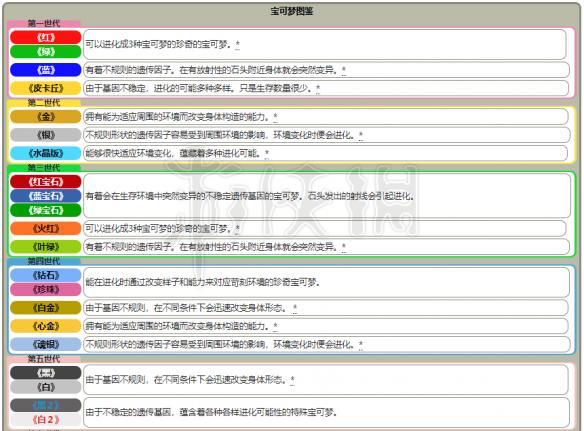
Task: Click the 红/绿 Pokédex entry text
Action: [159, 44]
